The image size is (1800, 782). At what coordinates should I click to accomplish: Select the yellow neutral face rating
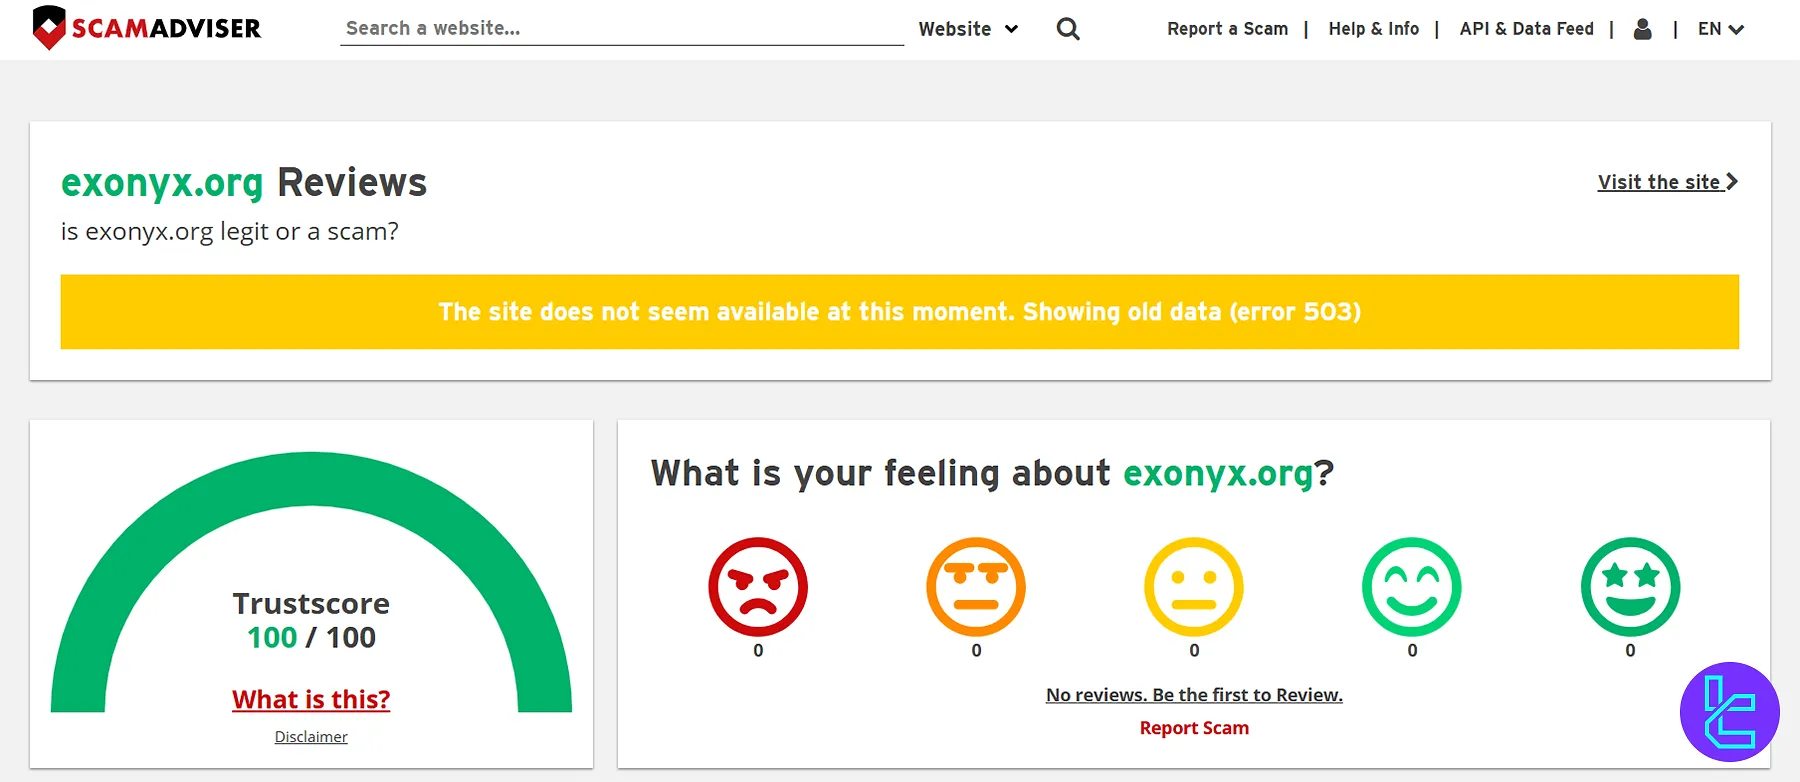pyautogui.click(x=1194, y=587)
